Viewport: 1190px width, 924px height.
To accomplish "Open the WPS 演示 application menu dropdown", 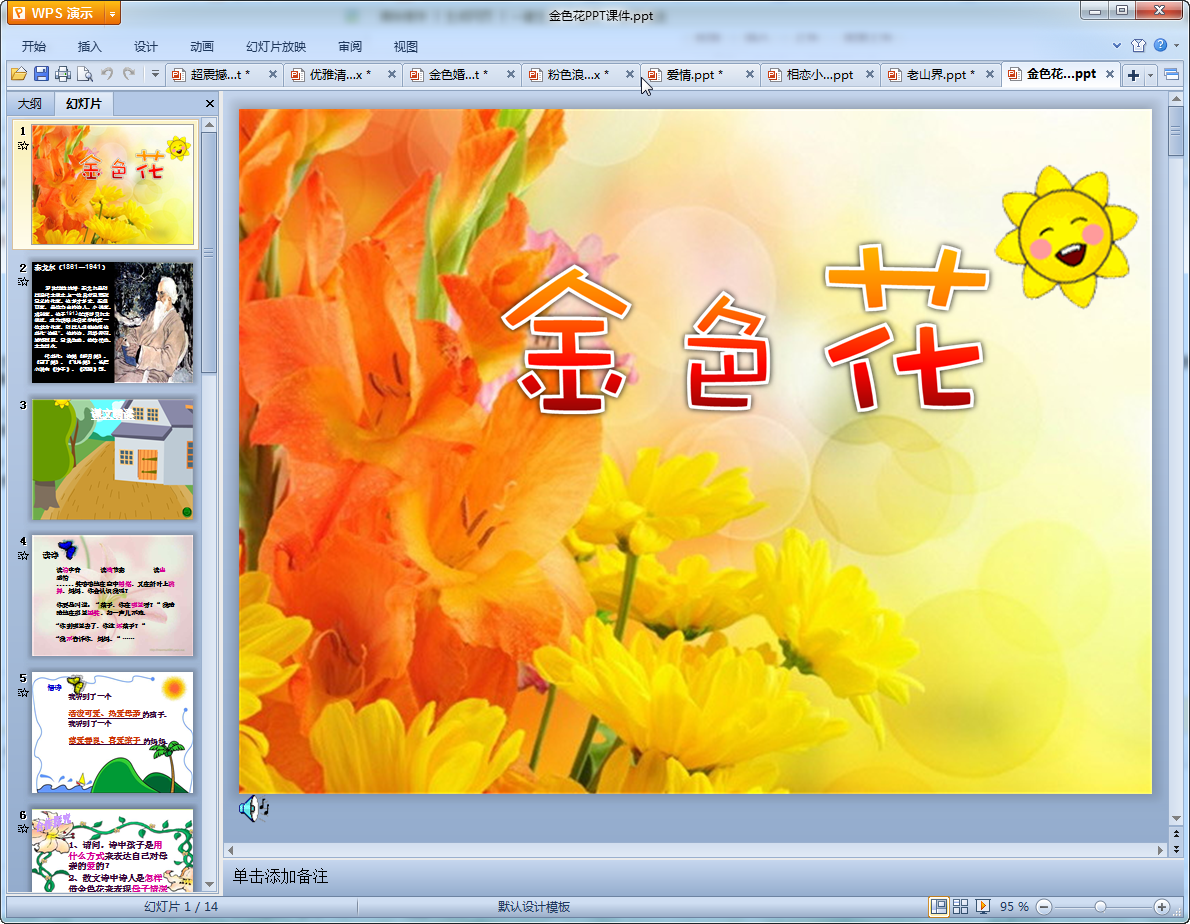I will click(x=112, y=14).
